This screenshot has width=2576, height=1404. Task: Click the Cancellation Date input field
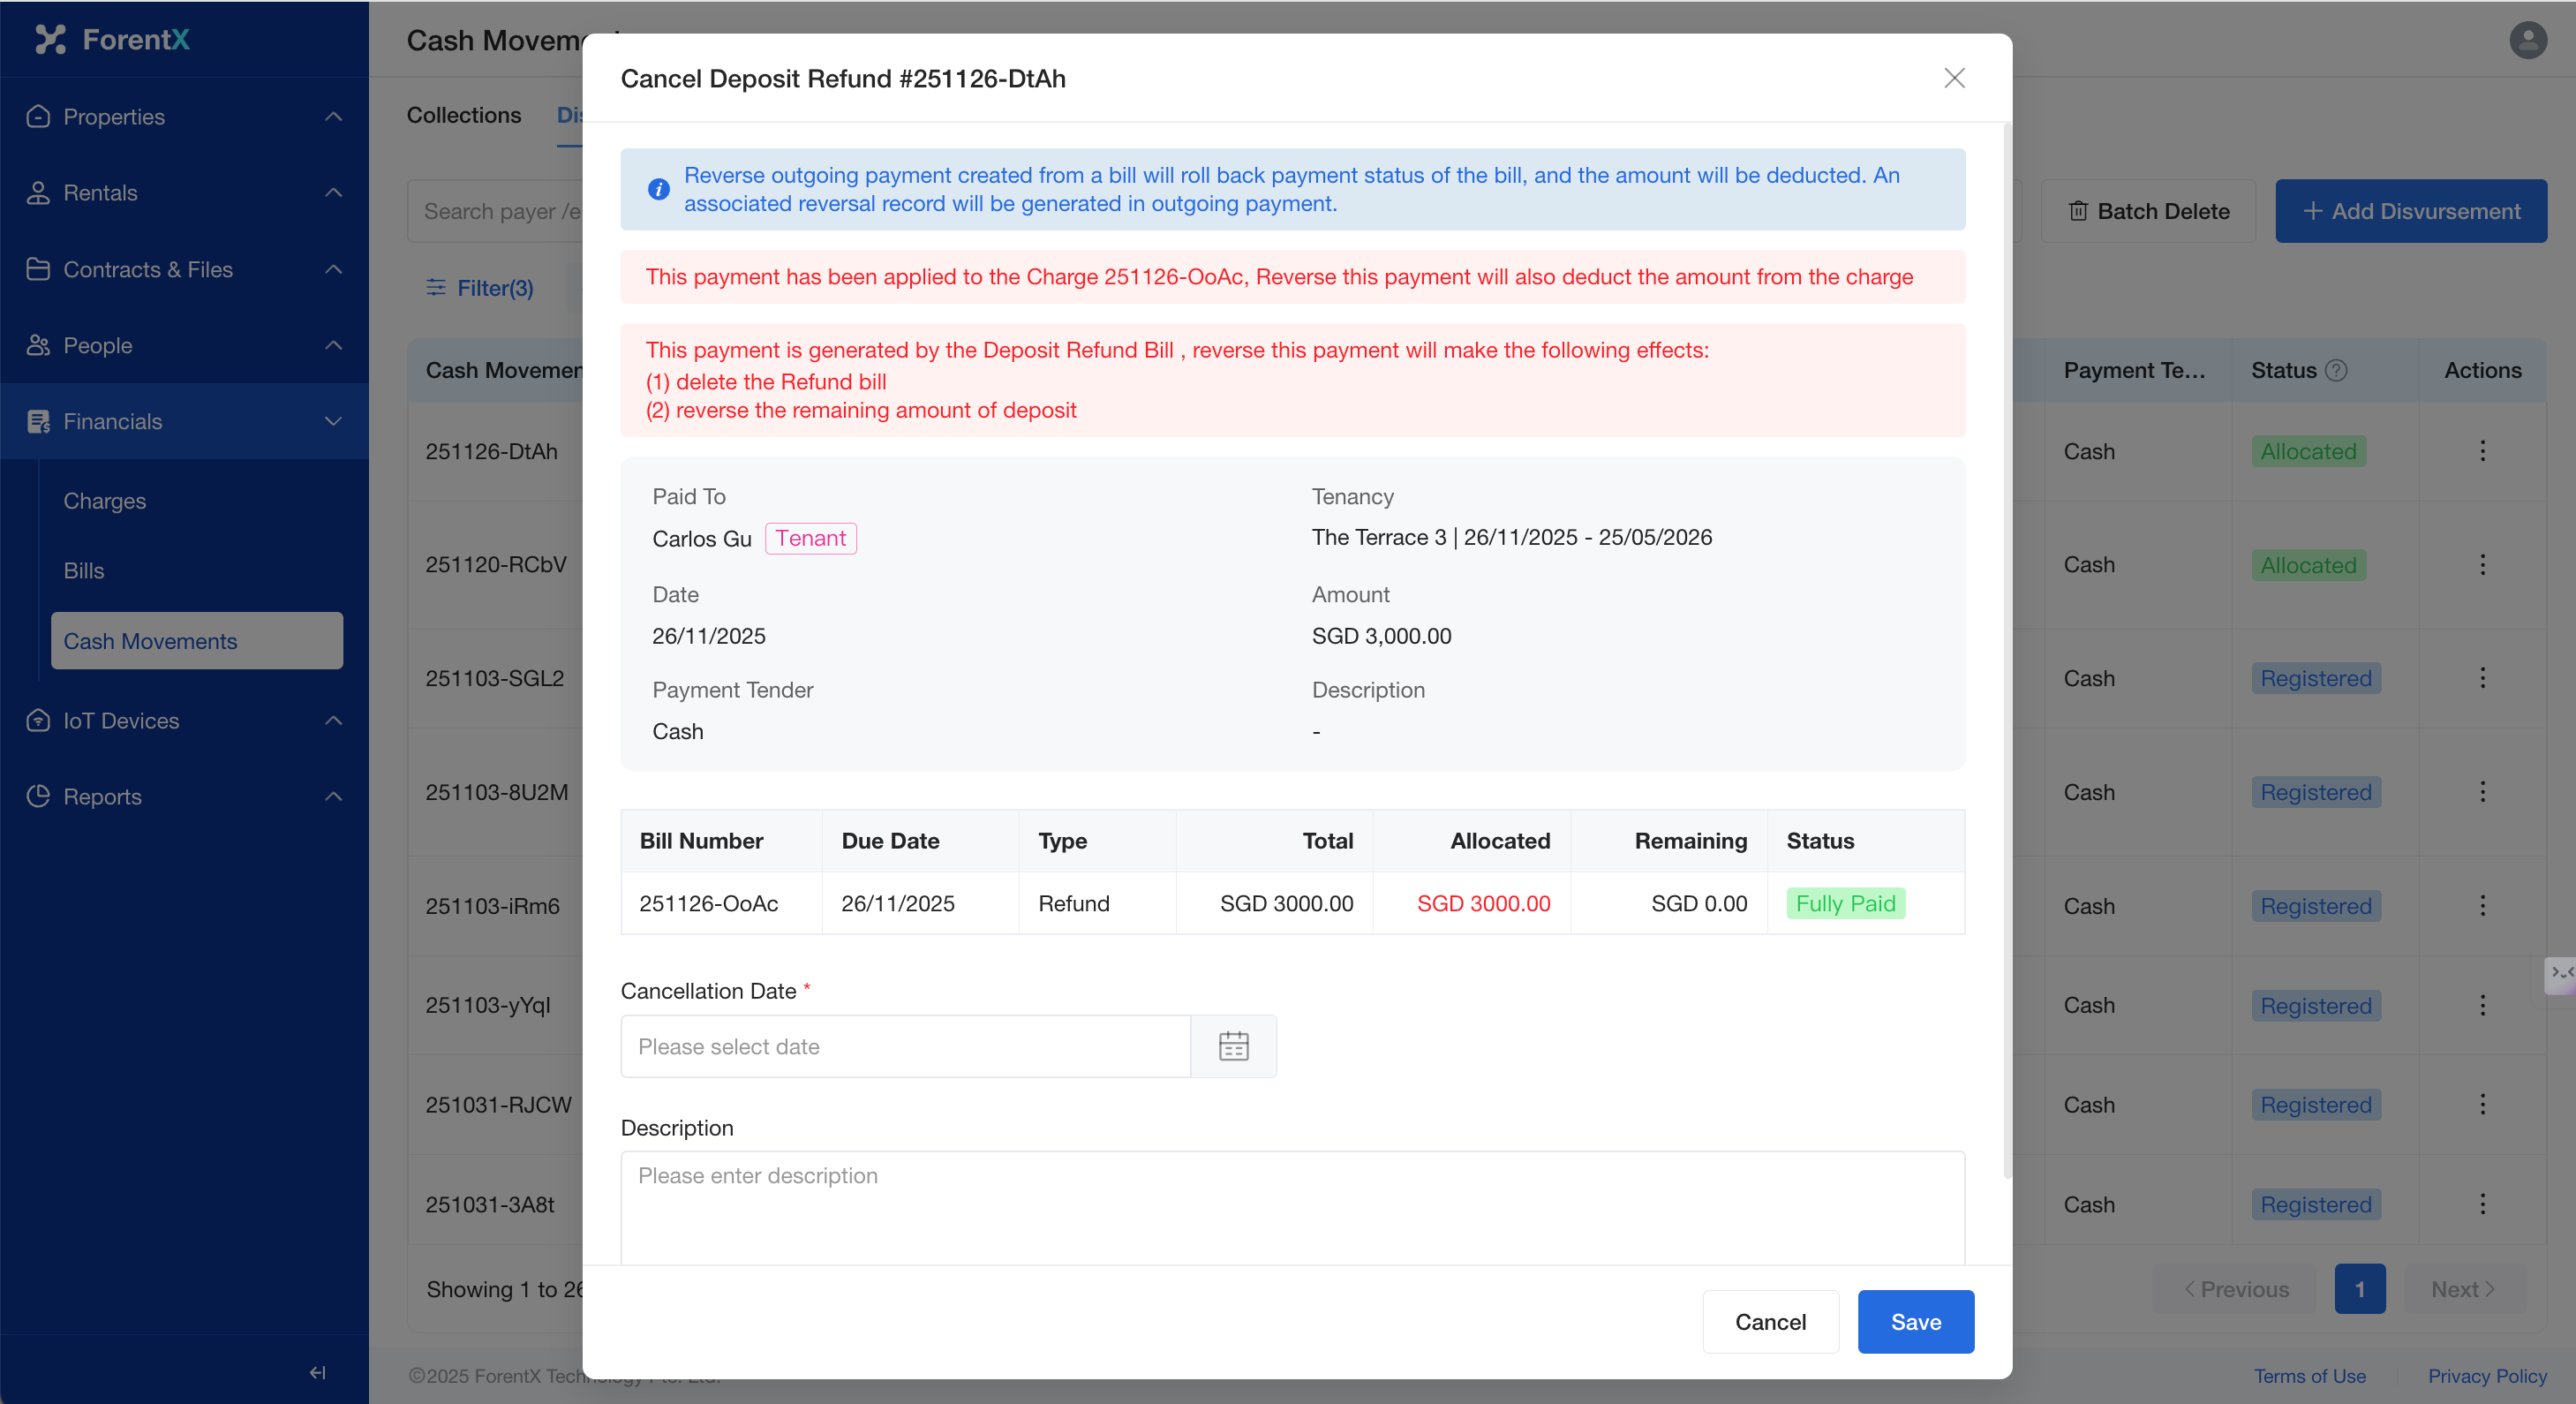(905, 1046)
